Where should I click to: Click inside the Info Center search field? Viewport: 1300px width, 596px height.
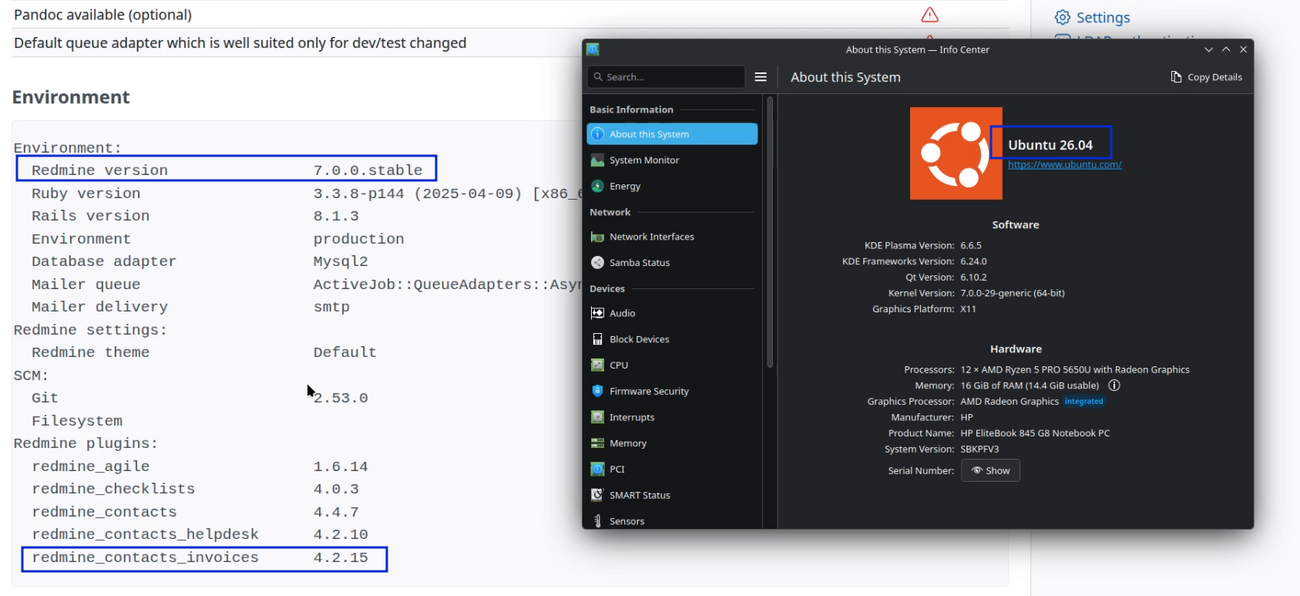[666, 77]
